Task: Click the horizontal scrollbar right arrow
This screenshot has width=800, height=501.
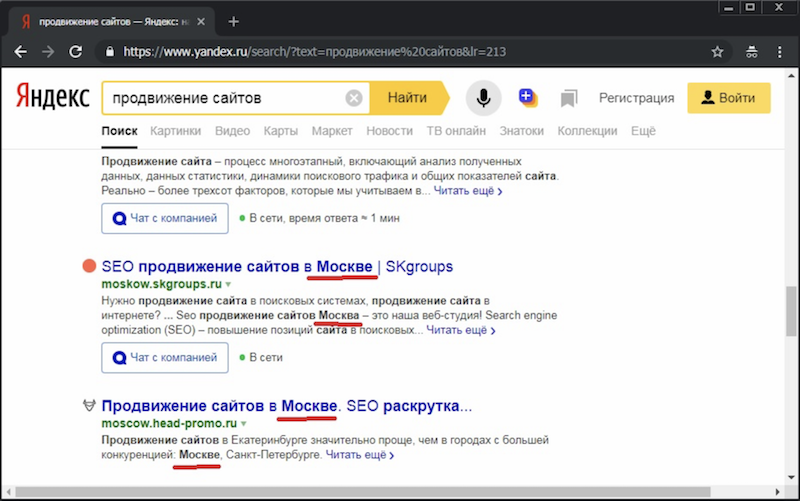Action: pos(777,492)
